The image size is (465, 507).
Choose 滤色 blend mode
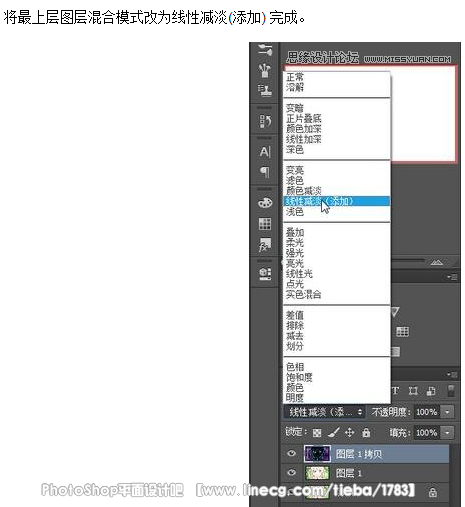(x=295, y=180)
